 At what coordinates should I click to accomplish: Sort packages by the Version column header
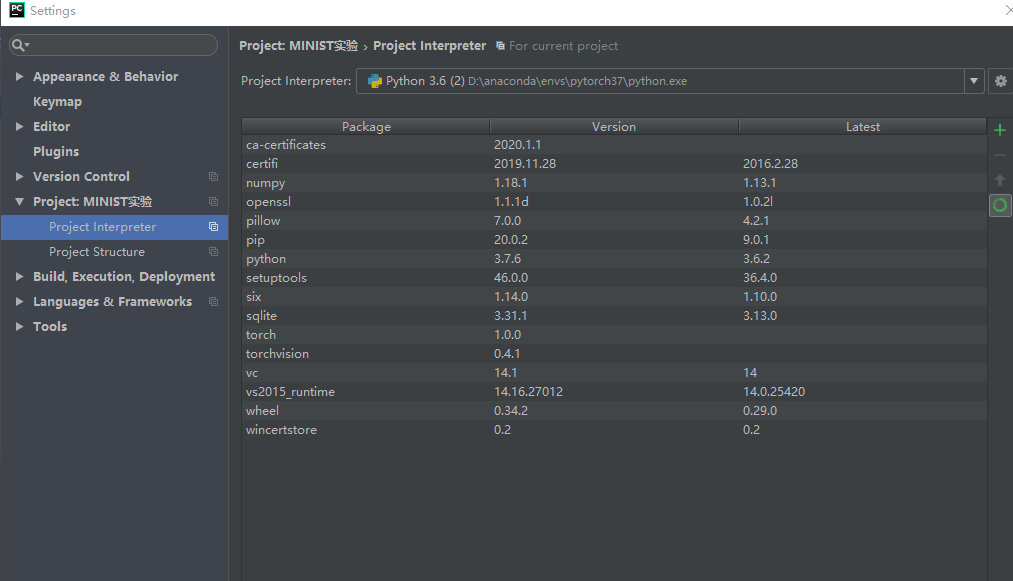coord(613,126)
